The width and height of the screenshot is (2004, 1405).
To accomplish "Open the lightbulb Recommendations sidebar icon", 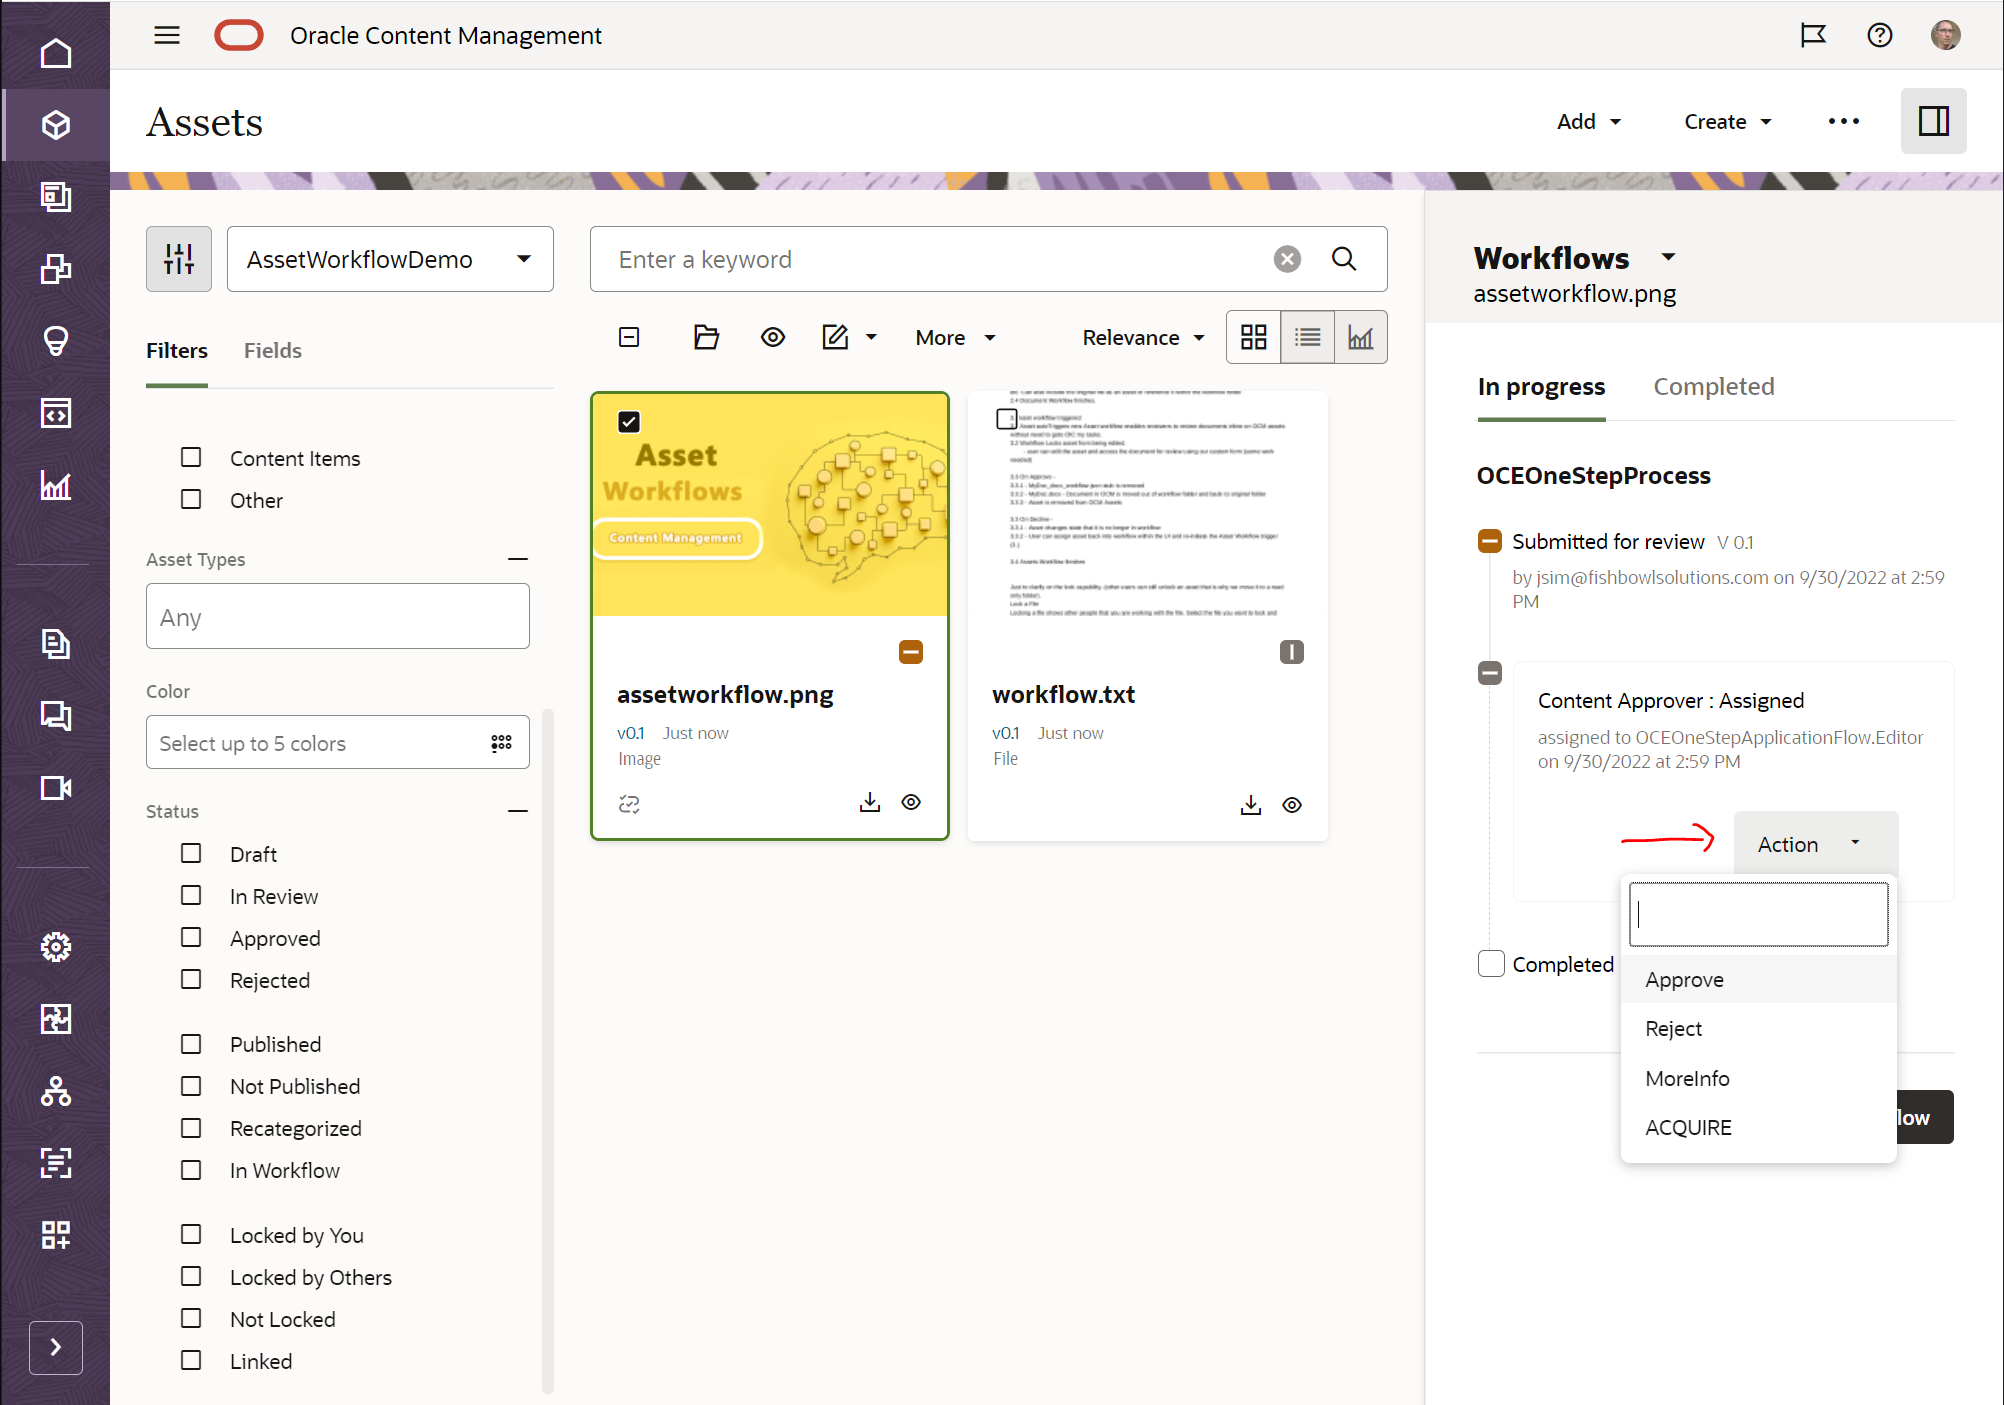I will click(56, 341).
